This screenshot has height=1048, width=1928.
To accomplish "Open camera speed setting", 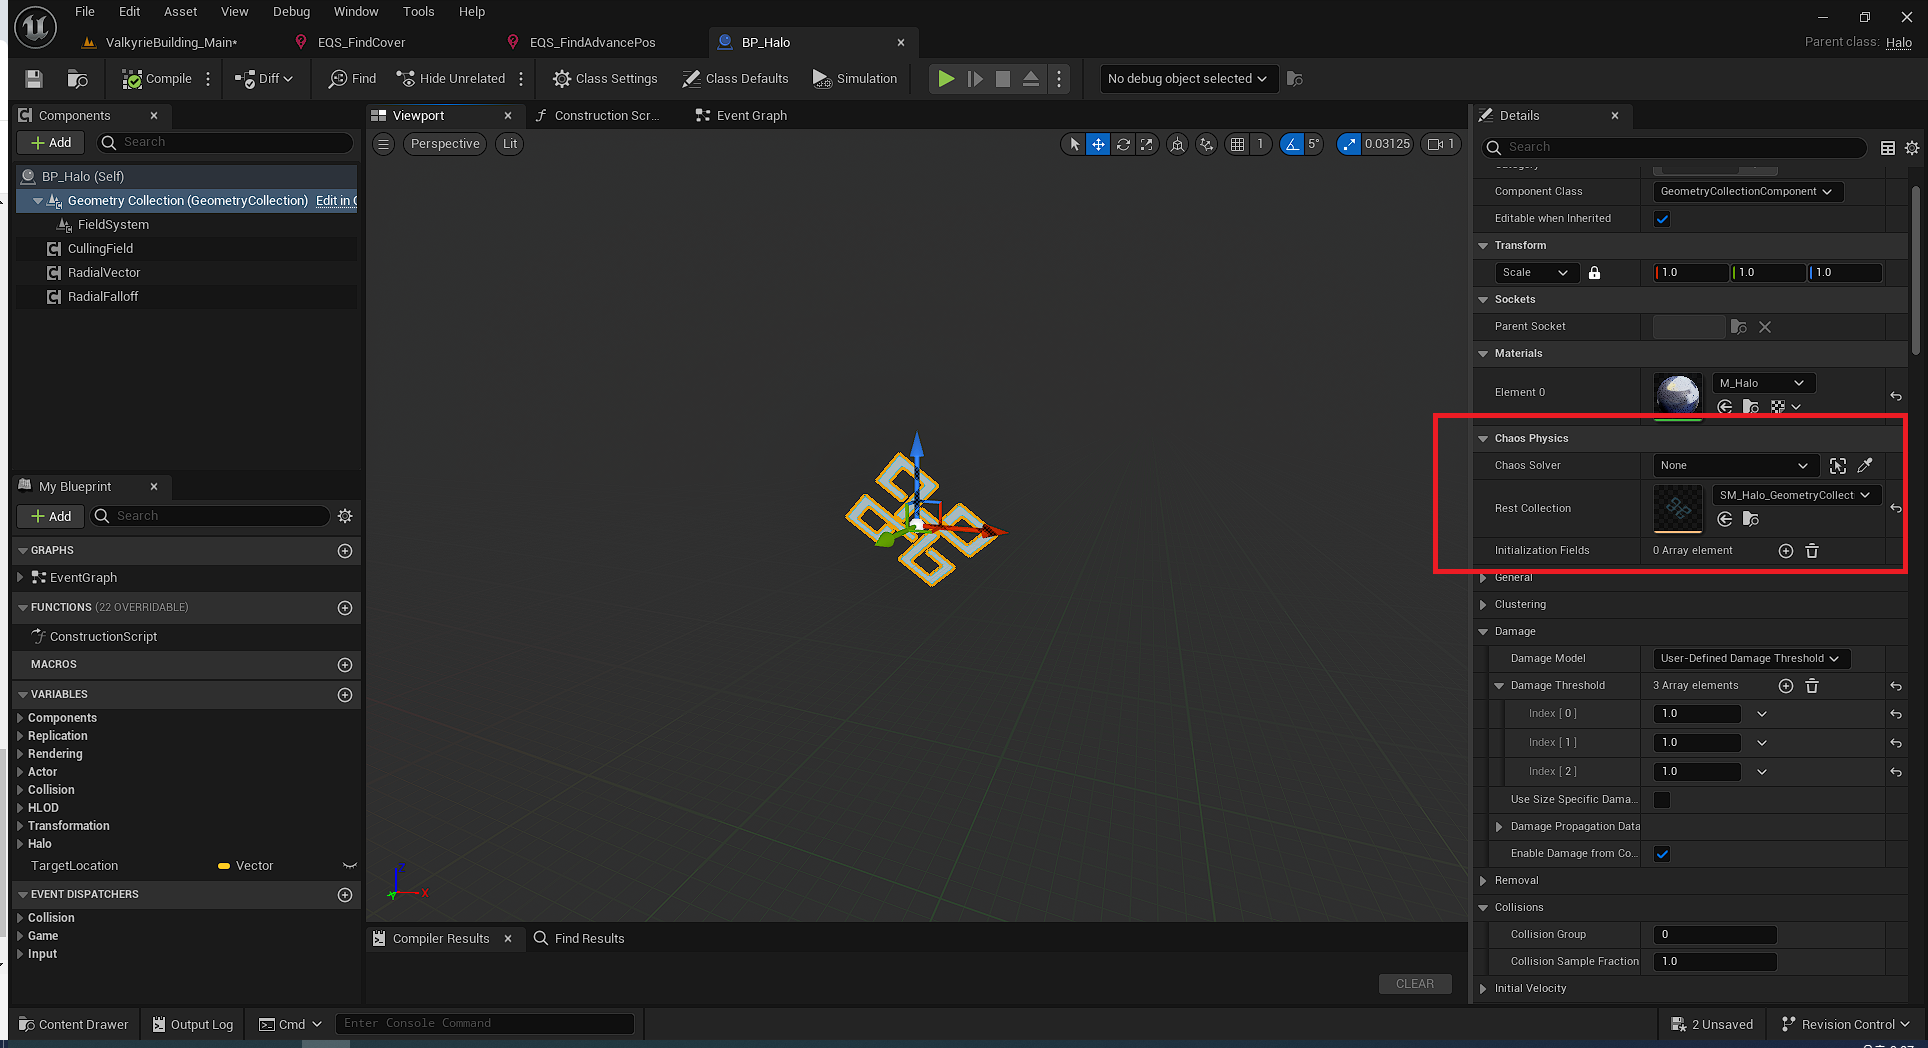I will pos(1441,144).
